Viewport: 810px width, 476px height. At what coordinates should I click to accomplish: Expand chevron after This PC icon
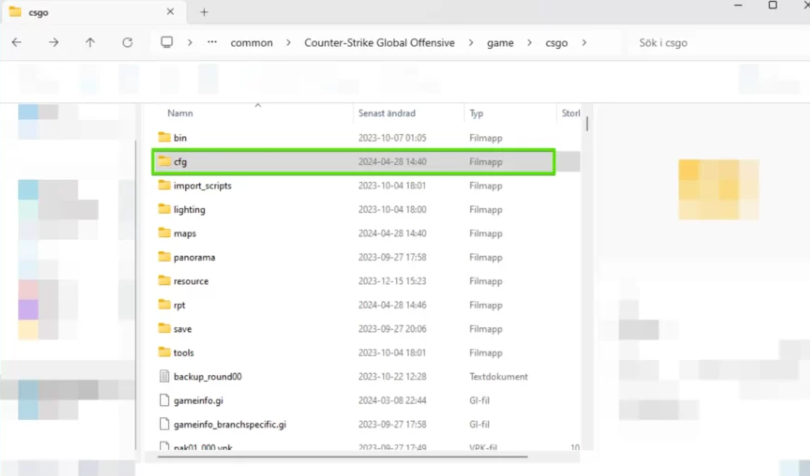point(190,43)
